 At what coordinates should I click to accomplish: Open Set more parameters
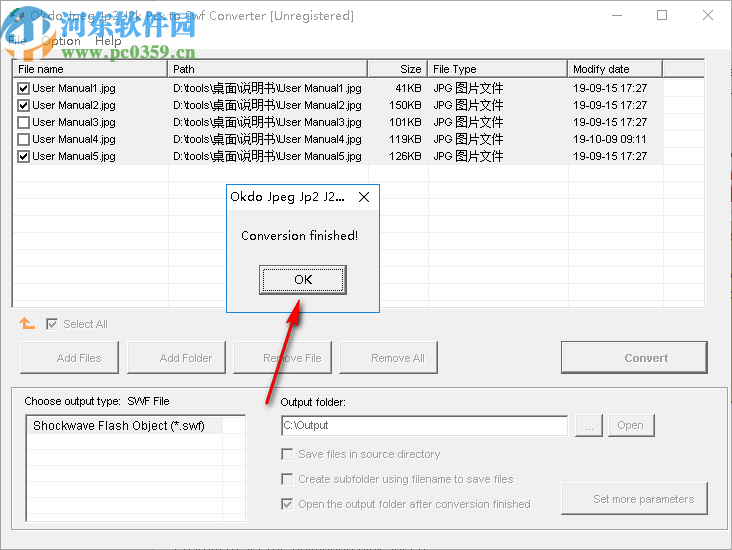click(x=634, y=499)
